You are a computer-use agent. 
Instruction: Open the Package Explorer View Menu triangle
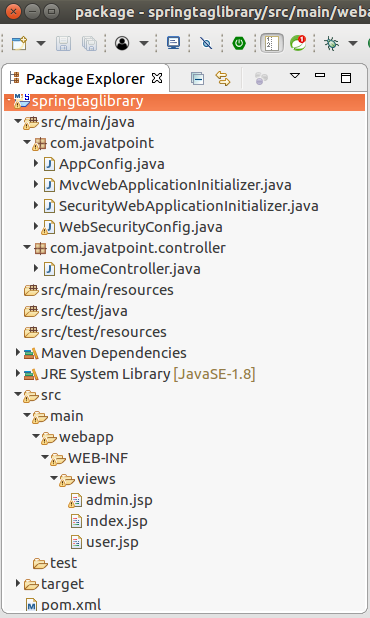pos(295,76)
